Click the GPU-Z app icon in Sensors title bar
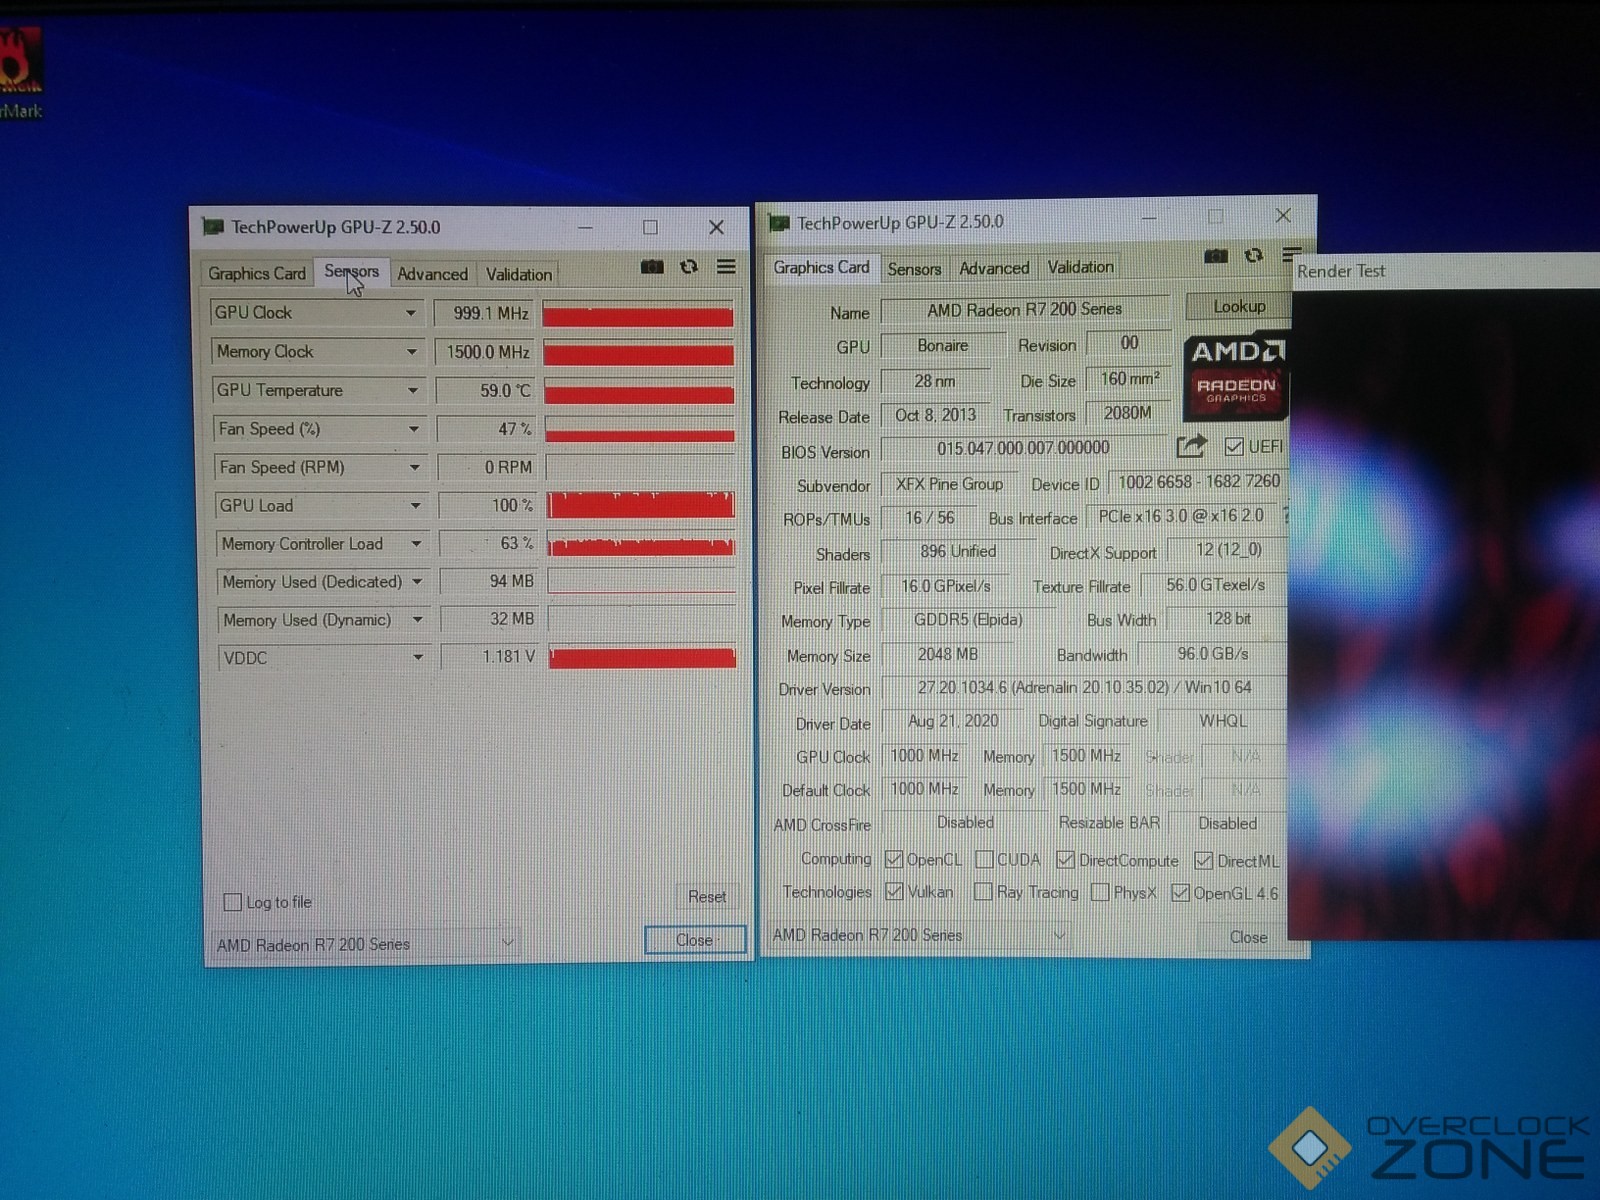 tap(213, 227)
